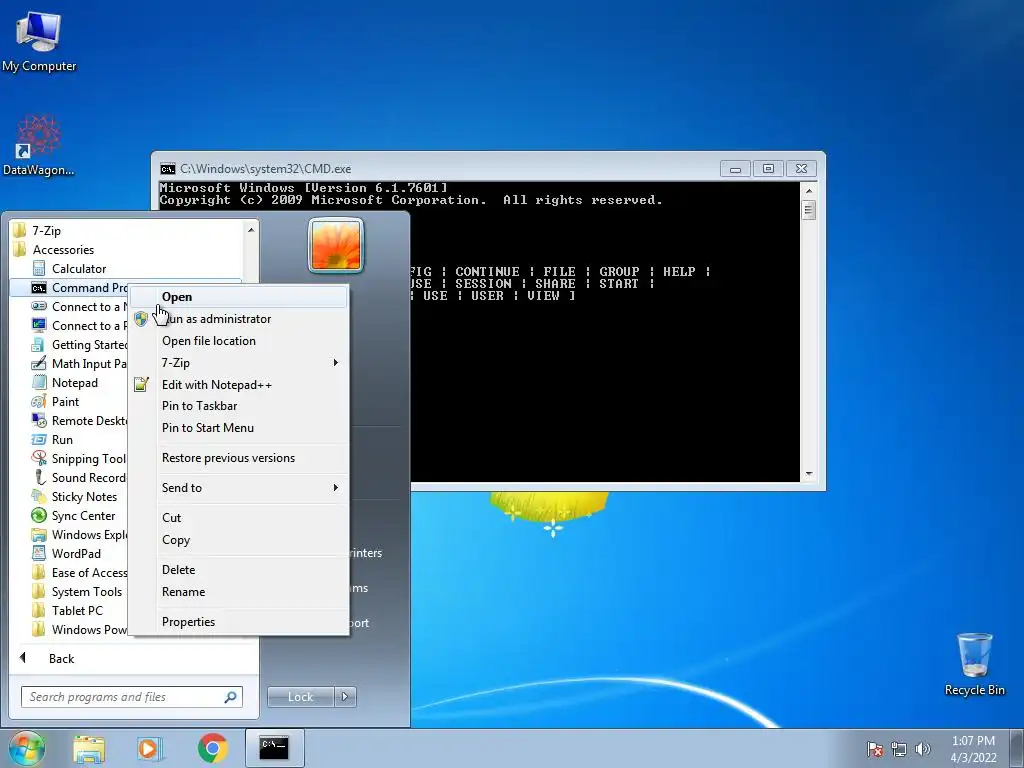
Task: Open the shutdown options arrow
Action: tap(345, 697)
